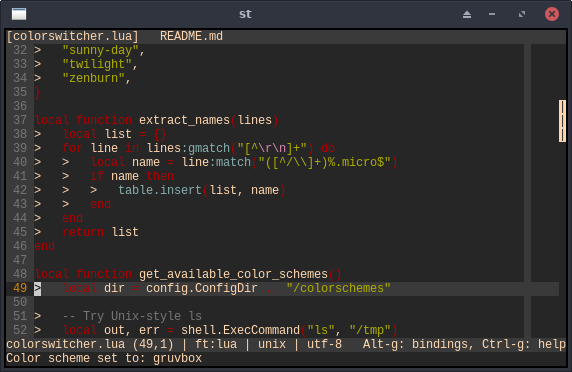Click table.insert call on line 42
This screenshot has width=572, height=372.
pos(160,190)
